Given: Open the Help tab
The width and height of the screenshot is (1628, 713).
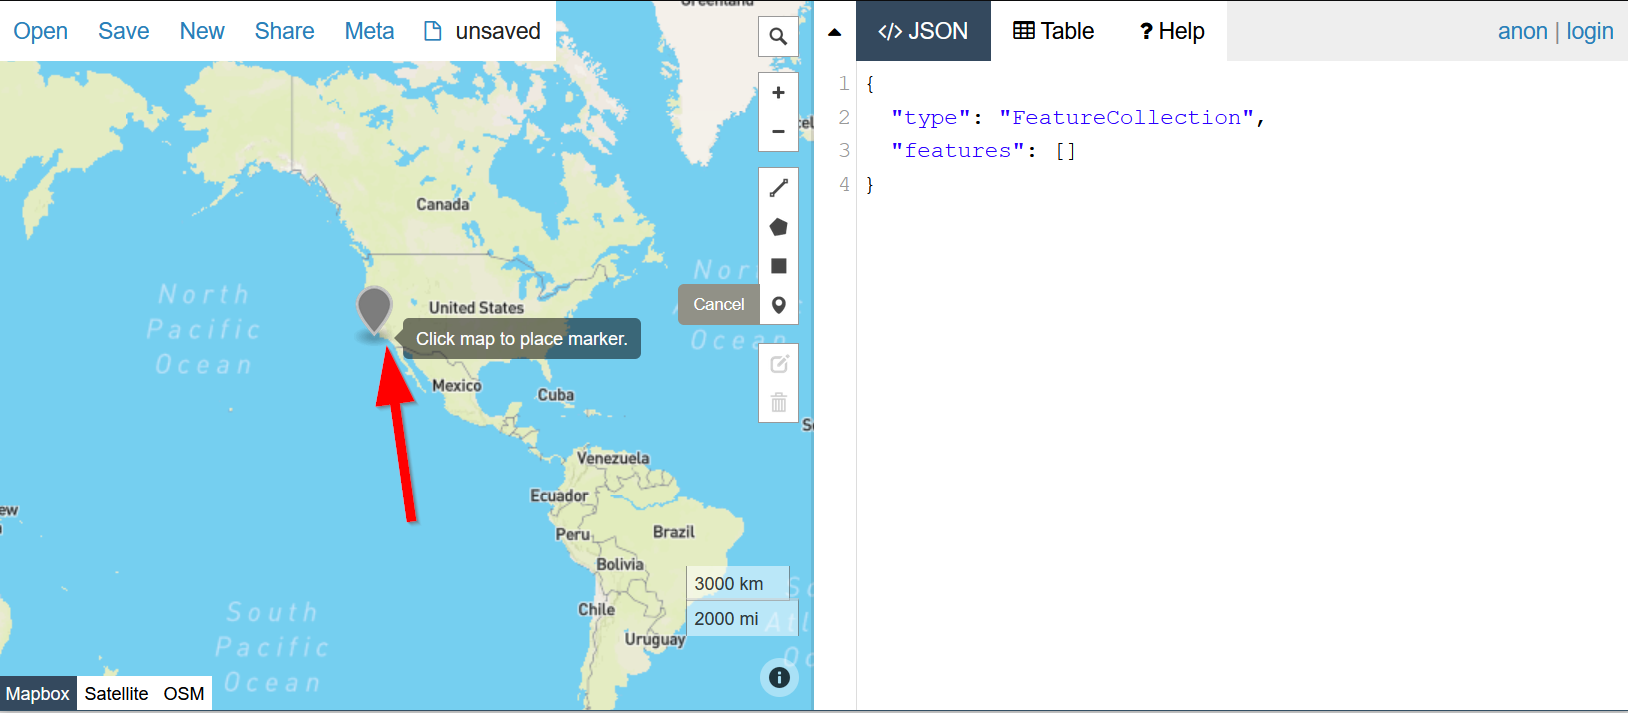Looking at the screenshot, I should tap(1172, 31).
